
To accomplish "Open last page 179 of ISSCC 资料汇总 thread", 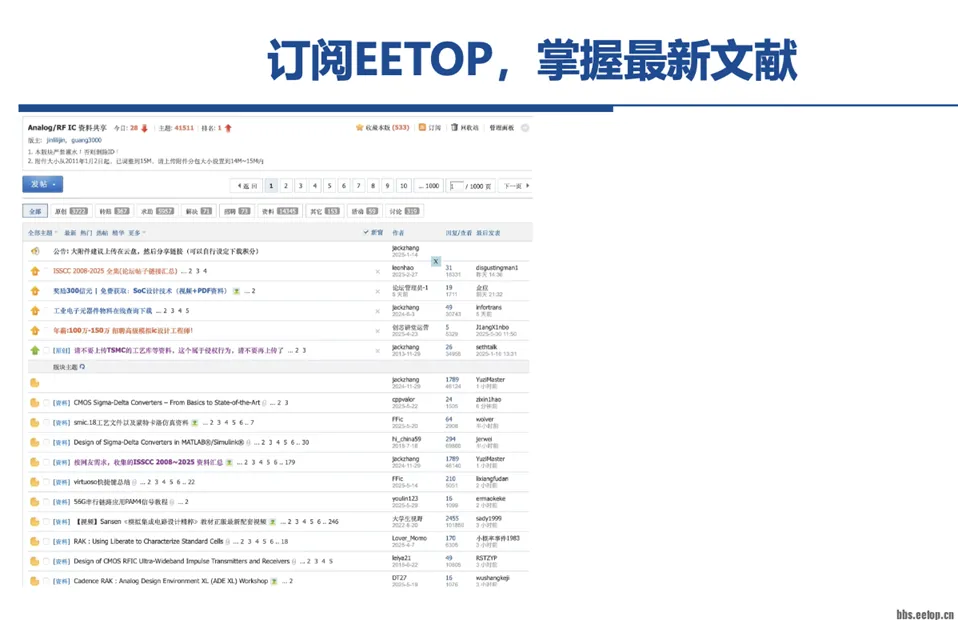I will pyautogui.click(x=290, y=462).
